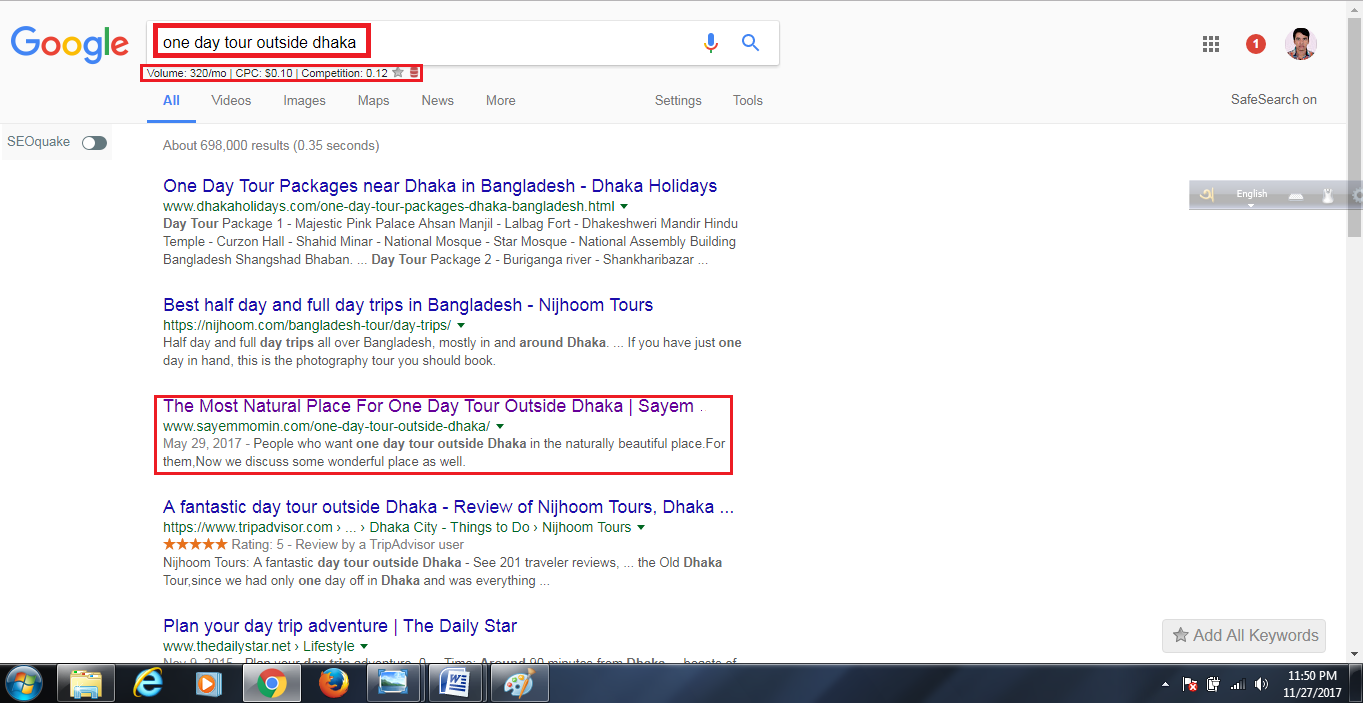Click the Show desktop strip
This screenshot has width=1363, height=703.
click(x=1355, y=684)
